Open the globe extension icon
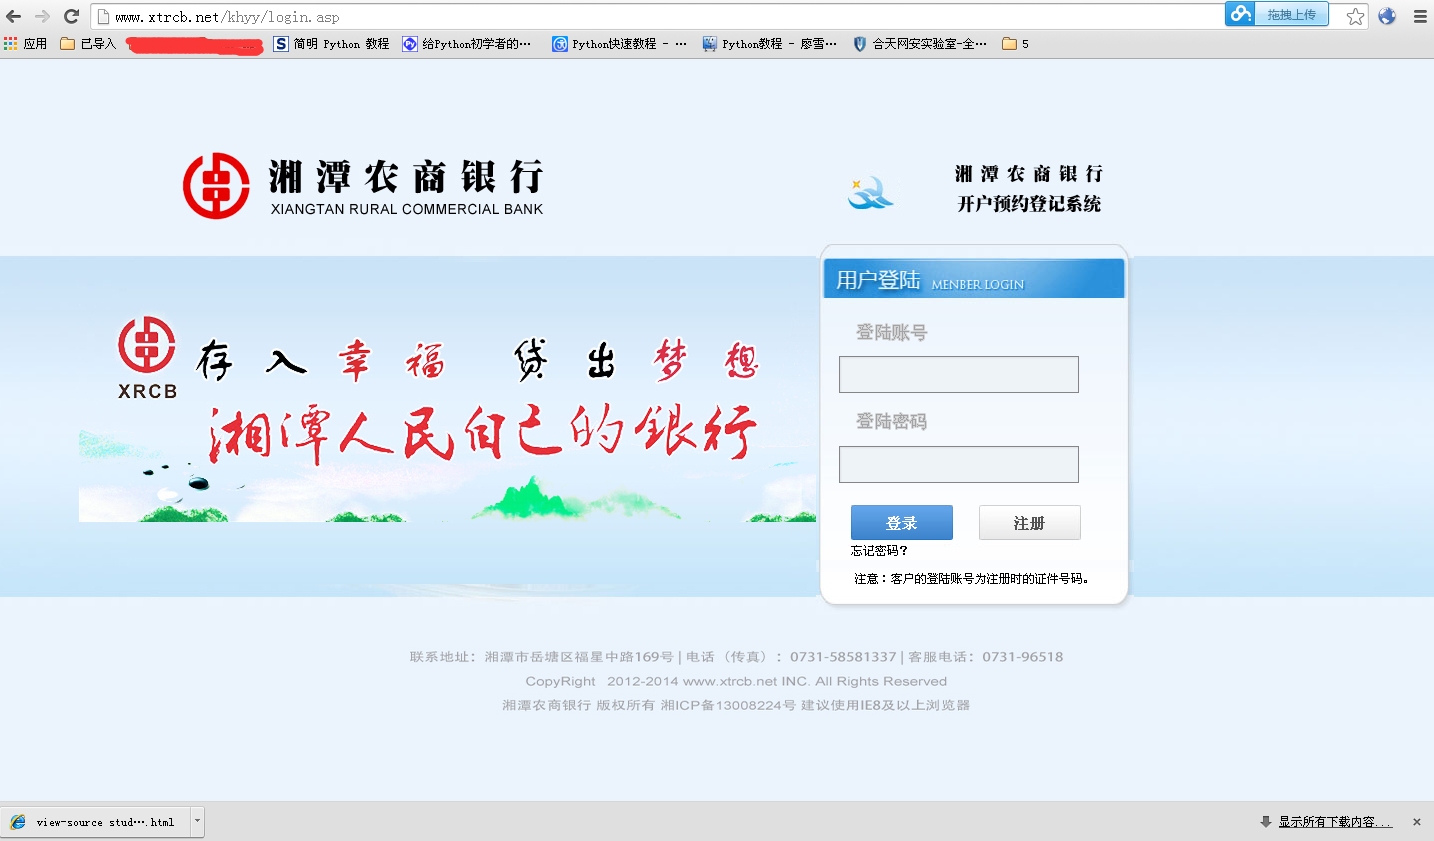 tap(1387, 16)
